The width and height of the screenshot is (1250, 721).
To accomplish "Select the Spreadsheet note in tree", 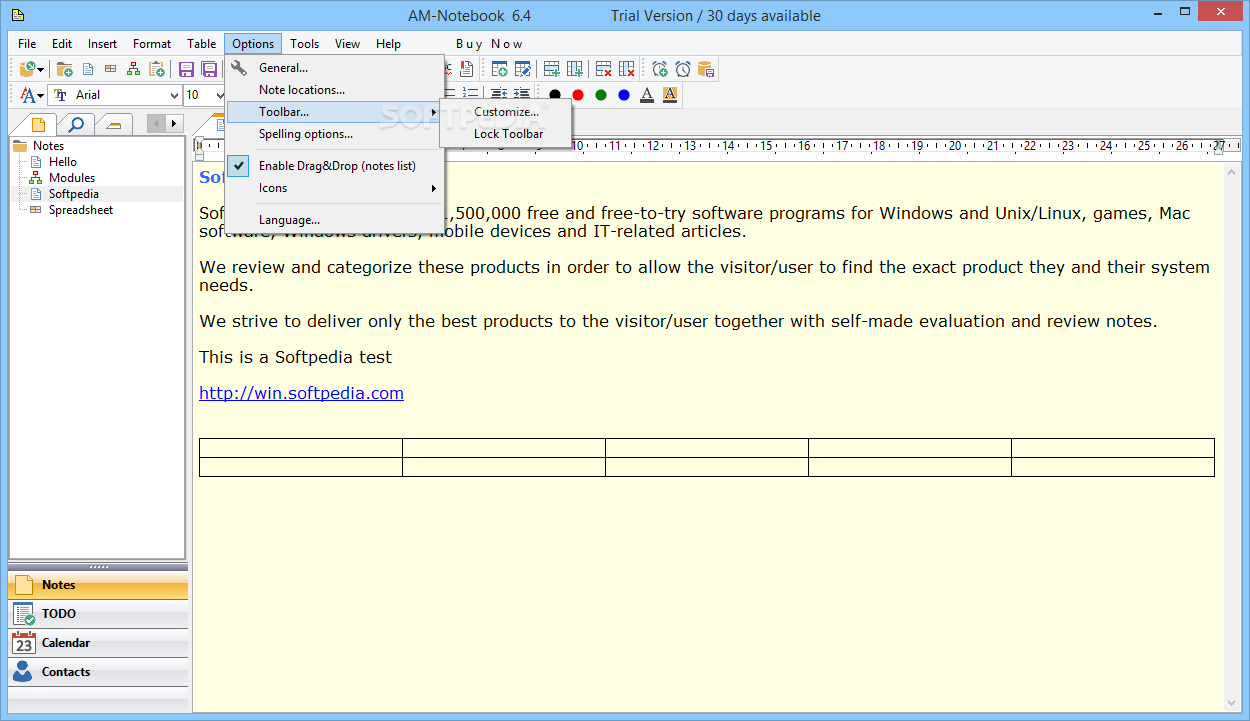I will click(81, 210).
